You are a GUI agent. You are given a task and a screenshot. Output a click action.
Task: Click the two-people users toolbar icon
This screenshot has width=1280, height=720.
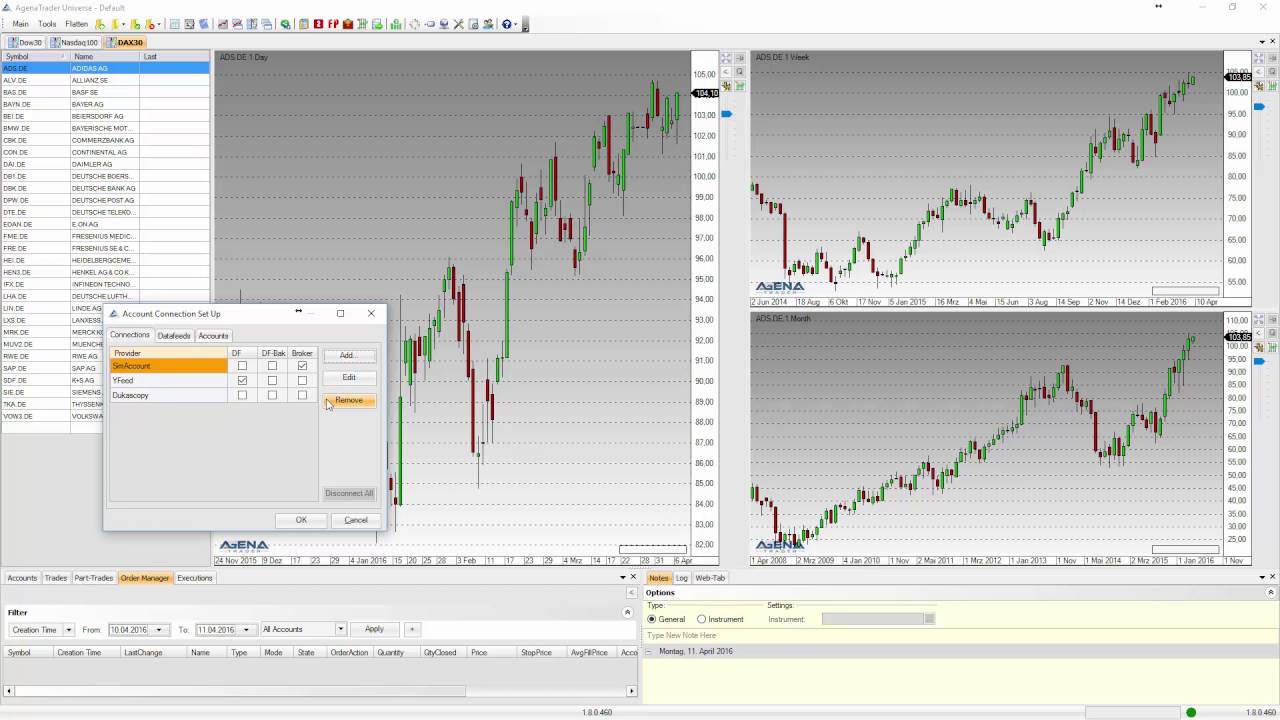pos(488,24)
